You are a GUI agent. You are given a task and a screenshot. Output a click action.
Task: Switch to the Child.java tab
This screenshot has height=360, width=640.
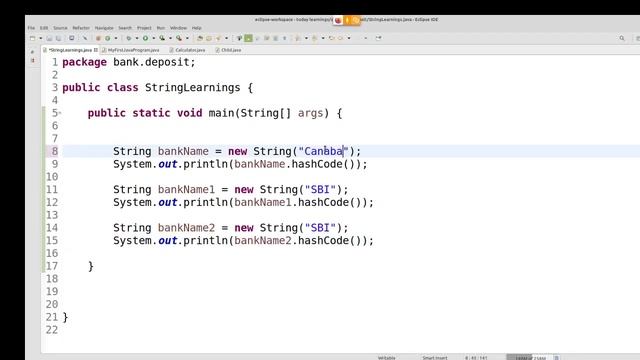229,50
